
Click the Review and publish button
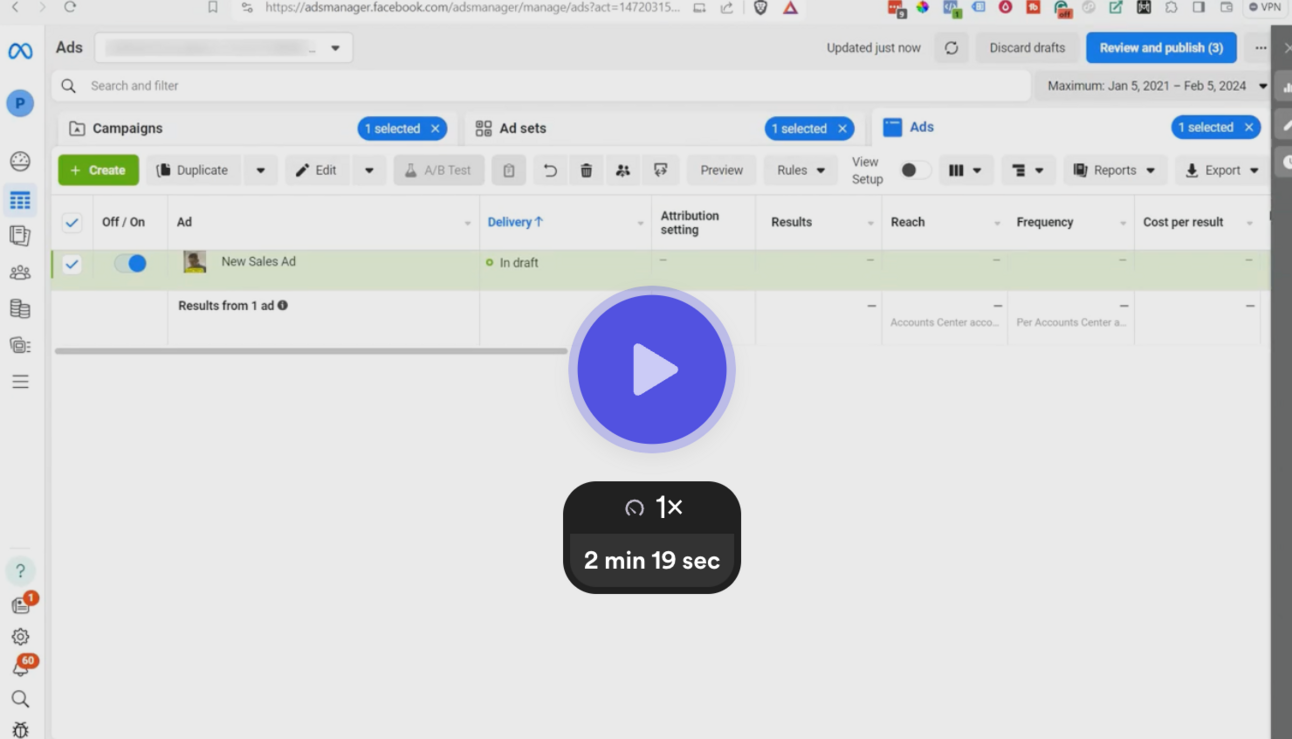pos(1161,47)
